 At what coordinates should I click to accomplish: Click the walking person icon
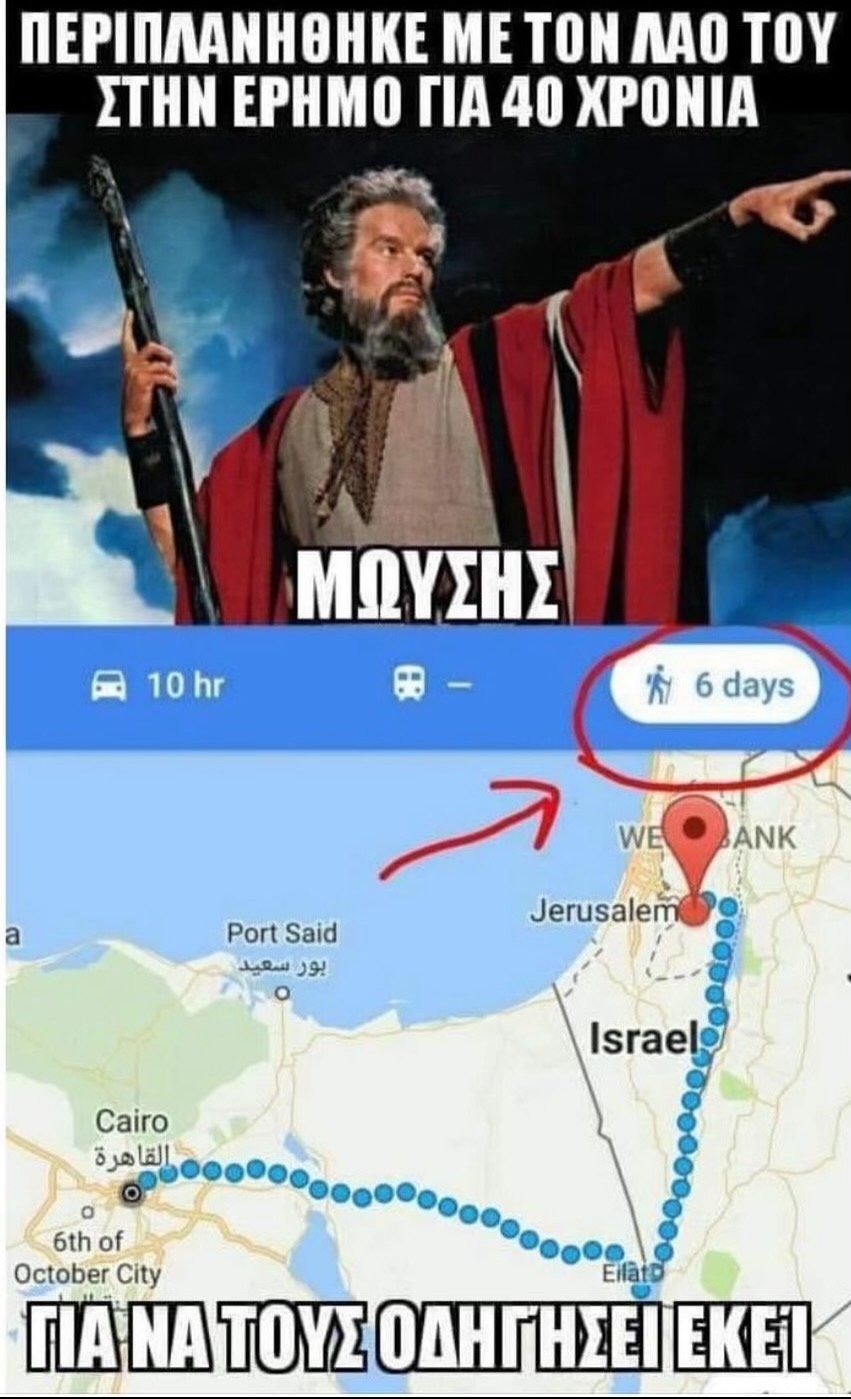point(658,687)
